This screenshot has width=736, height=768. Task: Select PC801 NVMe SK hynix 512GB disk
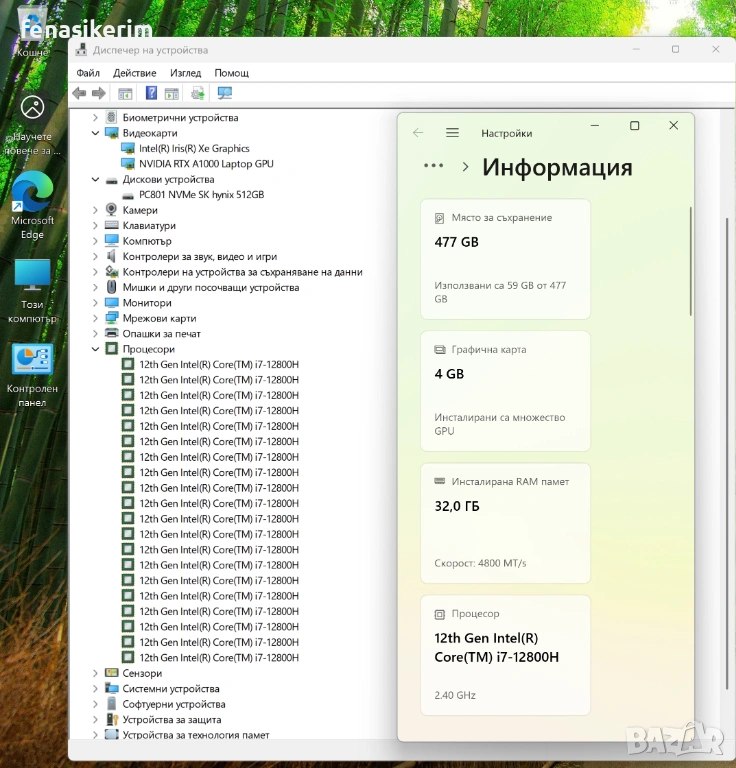click(201, 195)
